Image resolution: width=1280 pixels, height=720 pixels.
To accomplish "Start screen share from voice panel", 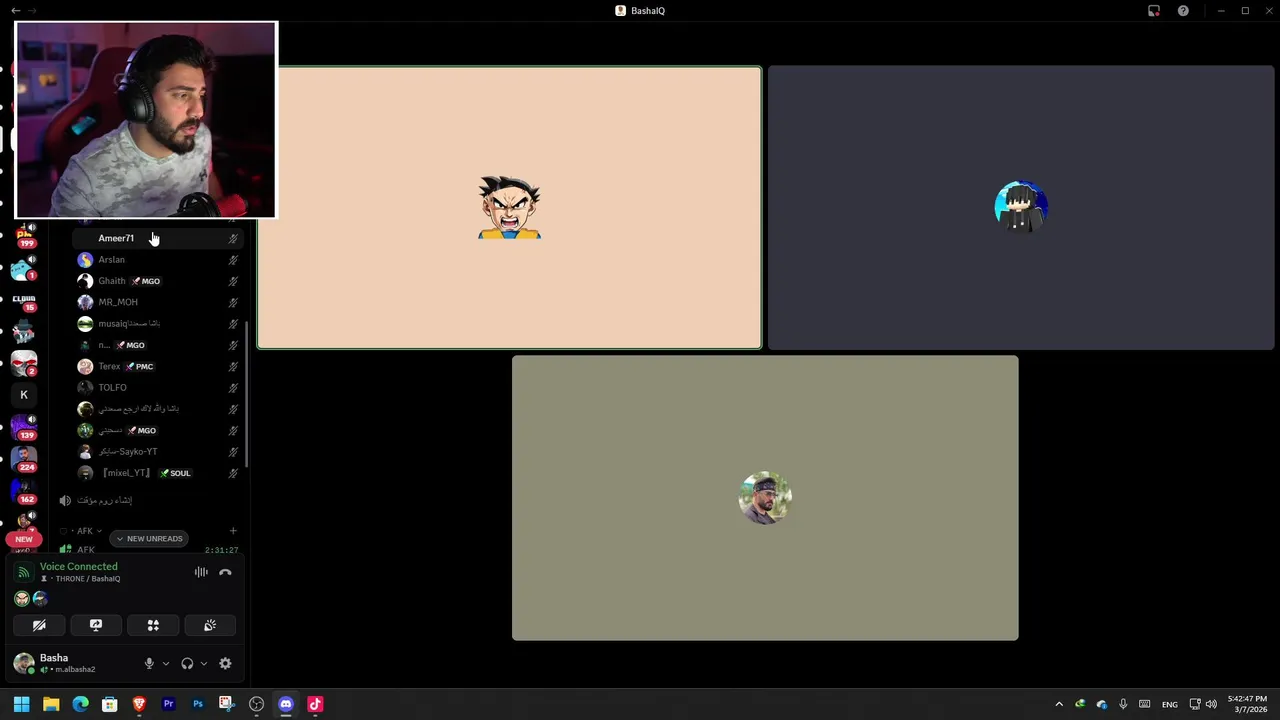I will click(x=96, y=625).
